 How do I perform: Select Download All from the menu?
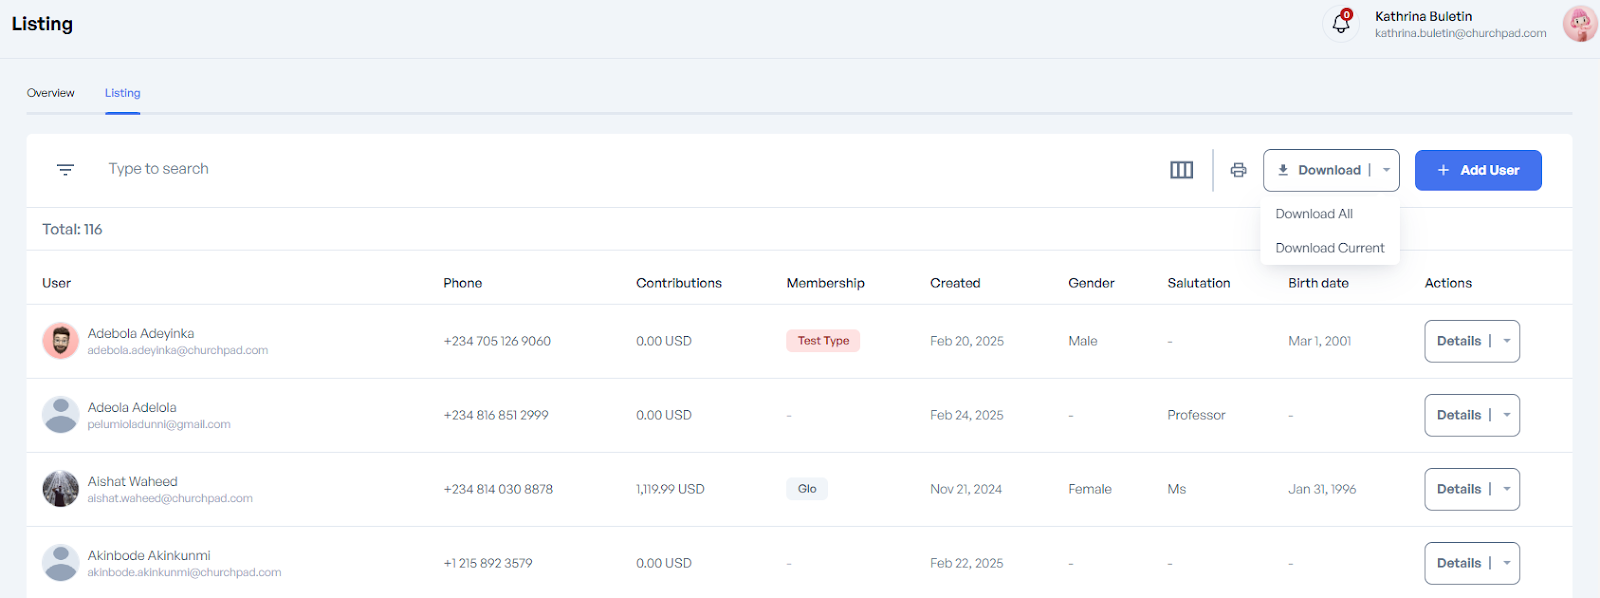click(1313, 214)
